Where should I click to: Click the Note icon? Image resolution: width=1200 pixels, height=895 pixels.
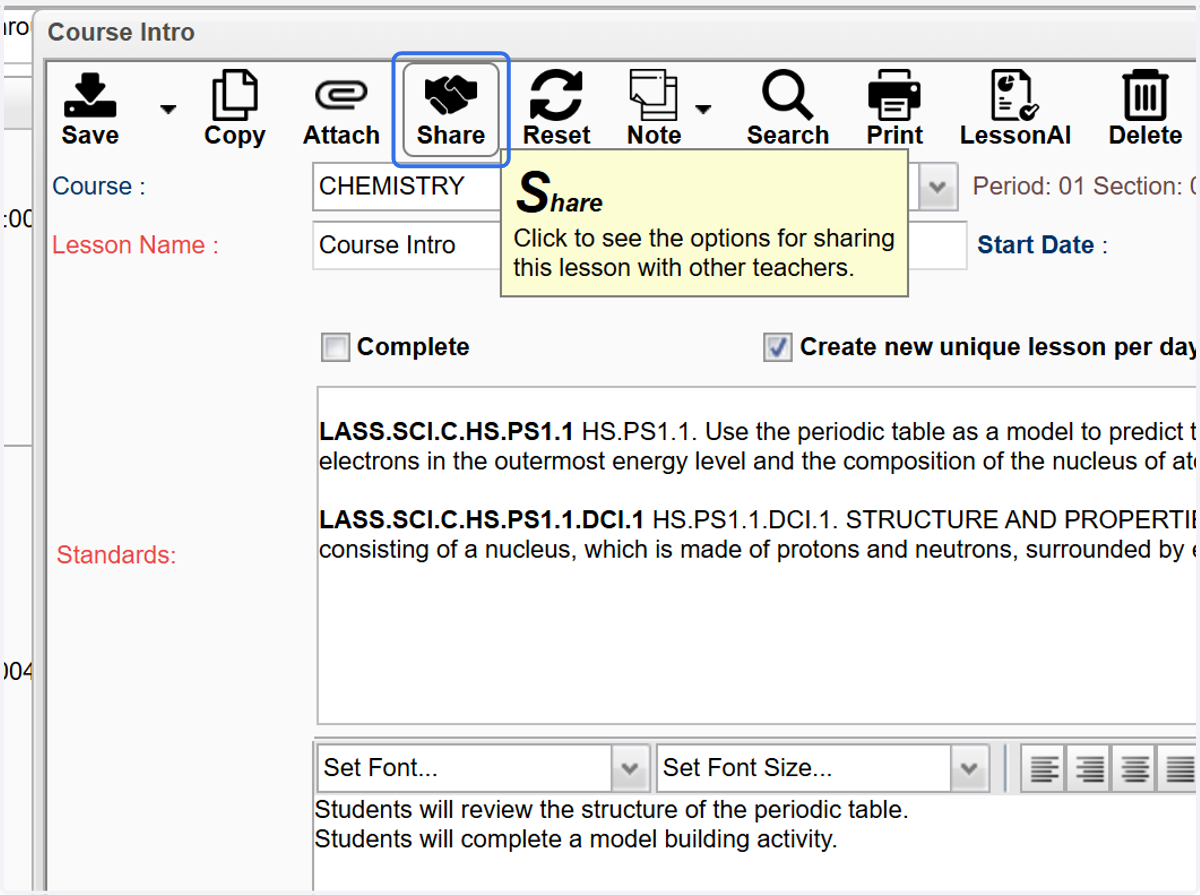(x=654, y=109)
